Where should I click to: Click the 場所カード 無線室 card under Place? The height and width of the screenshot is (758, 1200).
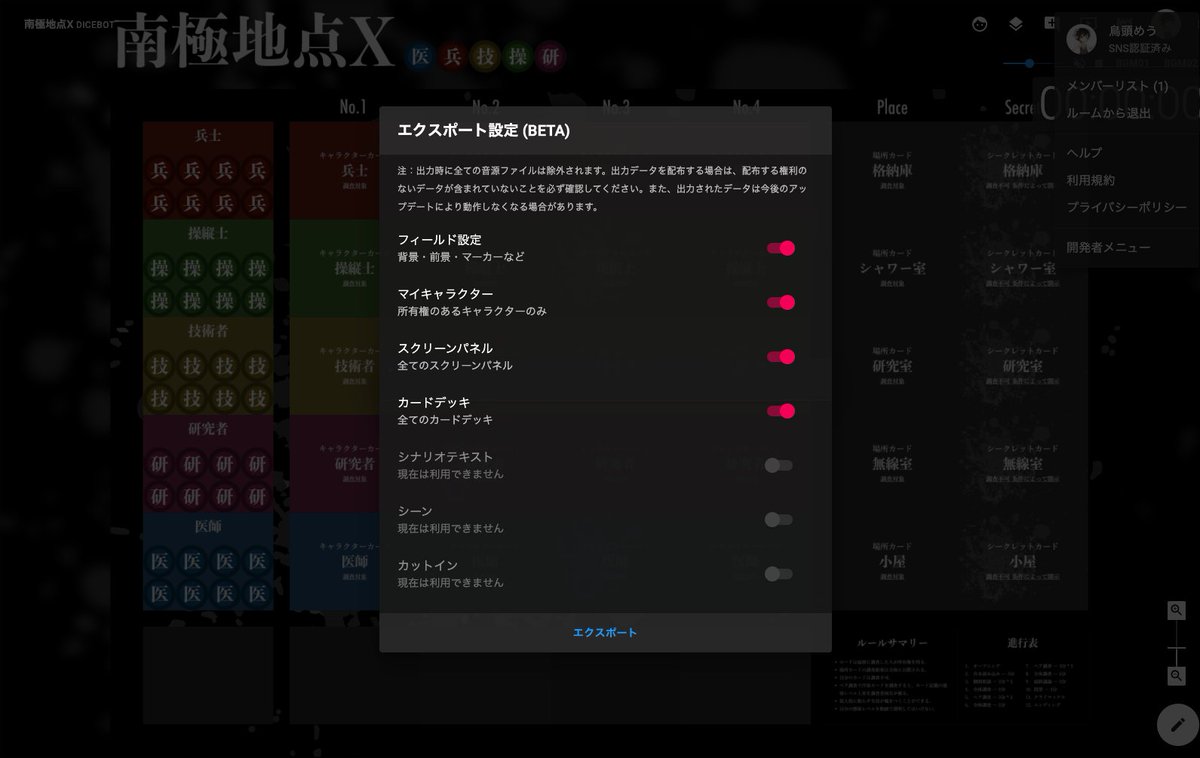coord(892,464)
